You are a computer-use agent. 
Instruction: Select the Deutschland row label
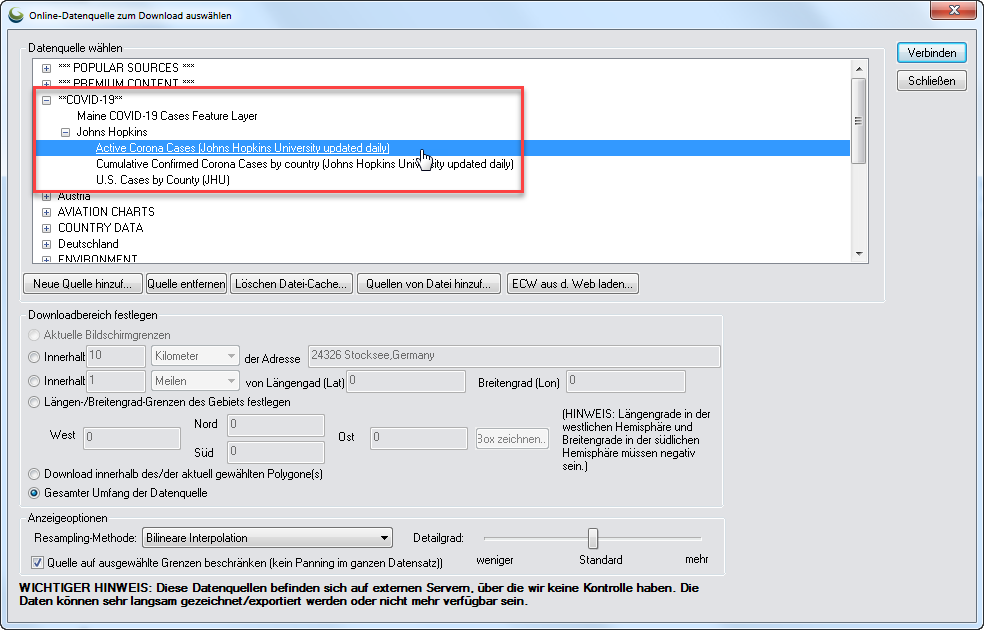88,244
